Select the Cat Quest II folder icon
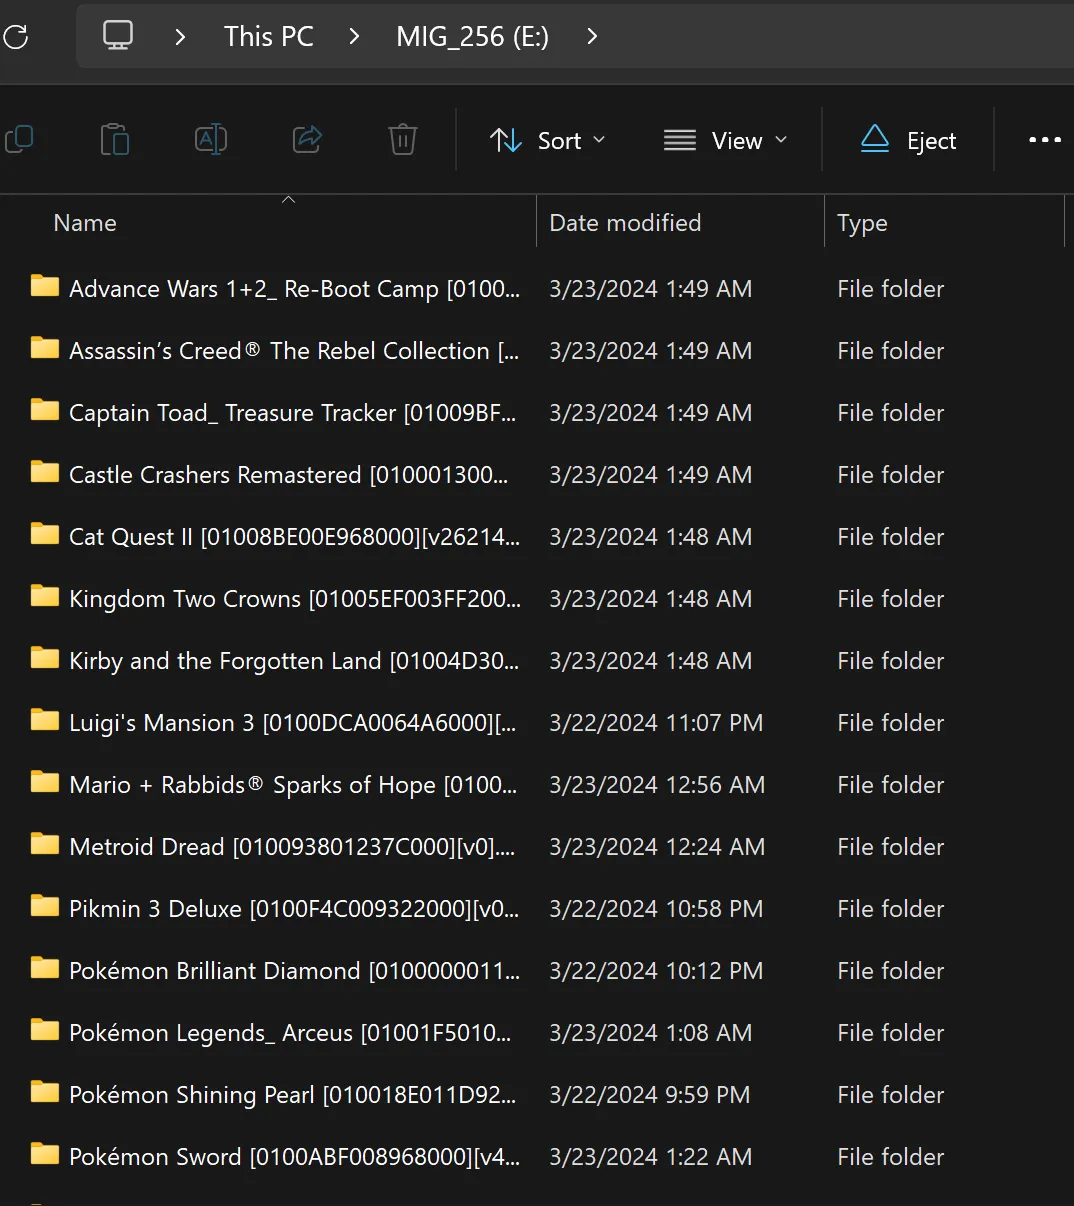Screen dimensions: 1074x1206 [44, 535]
